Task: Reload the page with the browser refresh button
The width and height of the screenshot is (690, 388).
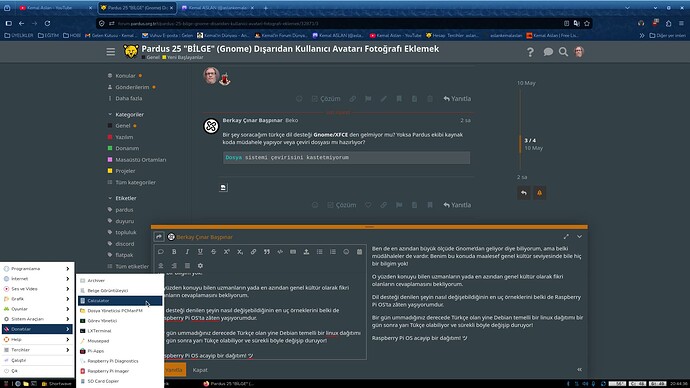Action: (48, 23)
